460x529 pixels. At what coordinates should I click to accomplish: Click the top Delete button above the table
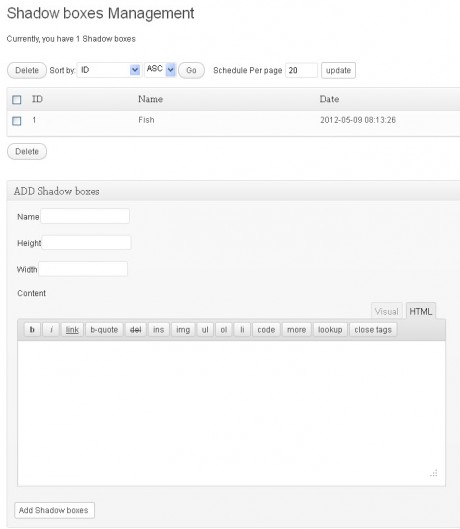click(x=27, y=70)
